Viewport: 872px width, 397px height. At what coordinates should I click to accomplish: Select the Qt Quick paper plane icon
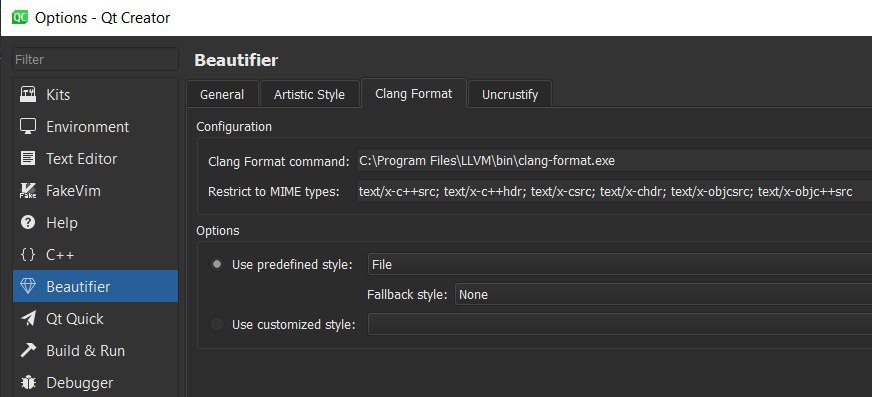point(28,319)
